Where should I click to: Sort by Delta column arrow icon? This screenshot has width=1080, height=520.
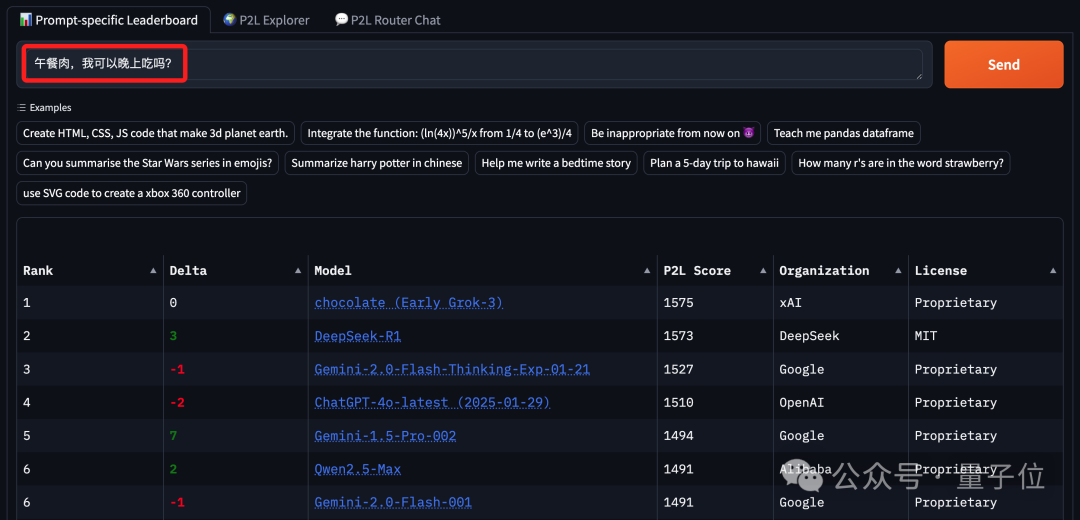[x=298, y=271]
